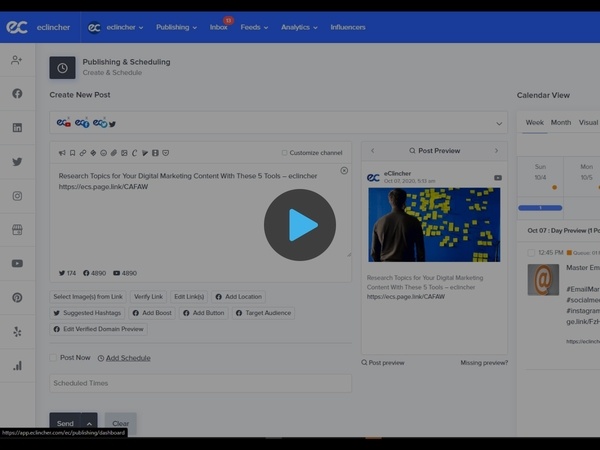Image resolution: width=600 pixels, height=450 pixels.
Task: Click the Pocket icon in the post toolbar
Action: (165, 153)
